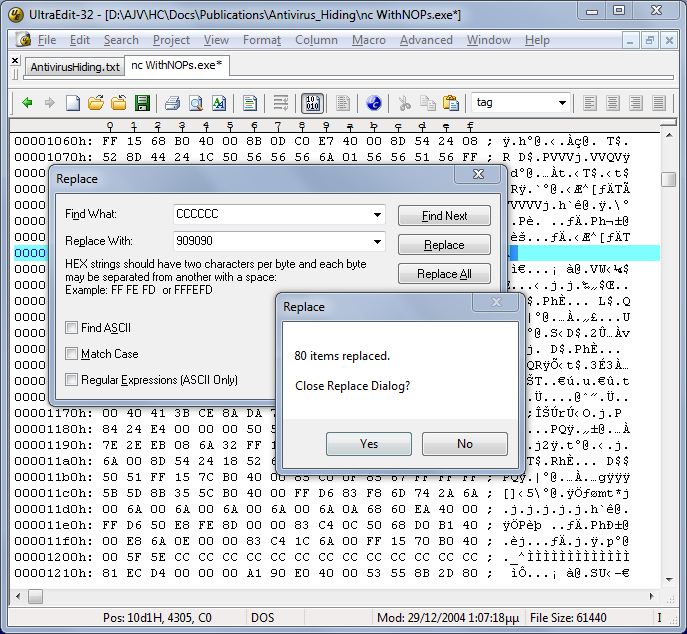Click the document page icon with green lines

(x=250, y=103)
